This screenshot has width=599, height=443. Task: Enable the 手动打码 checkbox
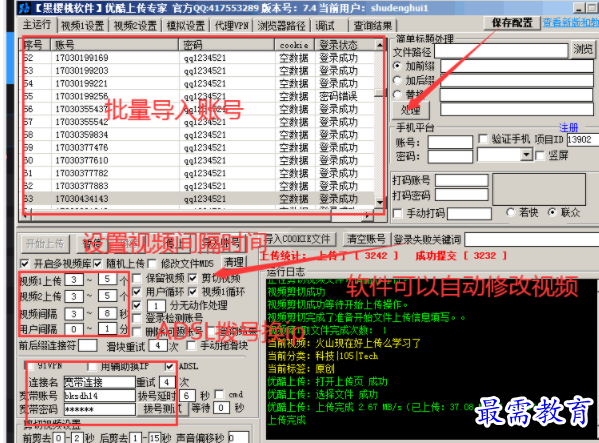[x=398, y=213]
